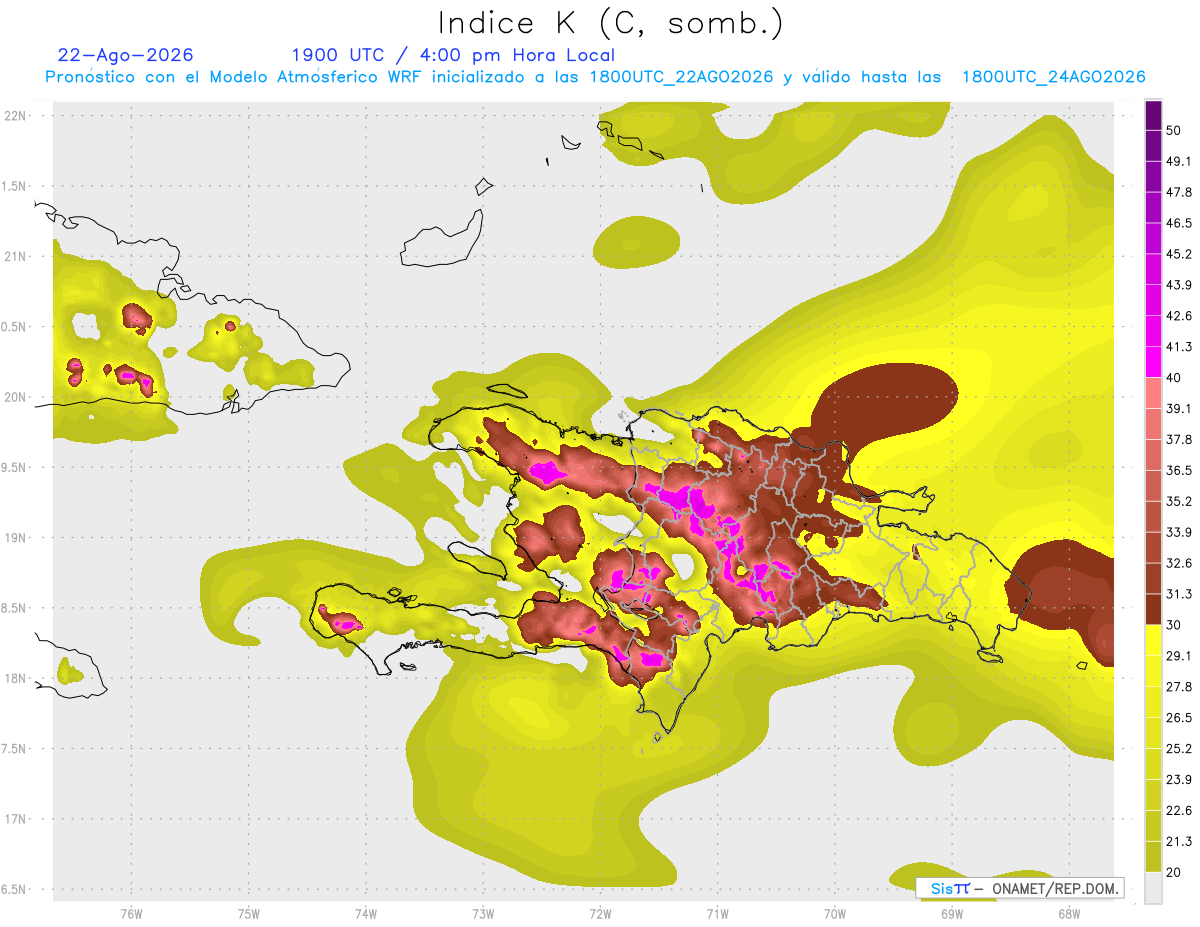Click the latitude label "18N"
This screenshot has height=927, width=1200.
click(17, 679)
